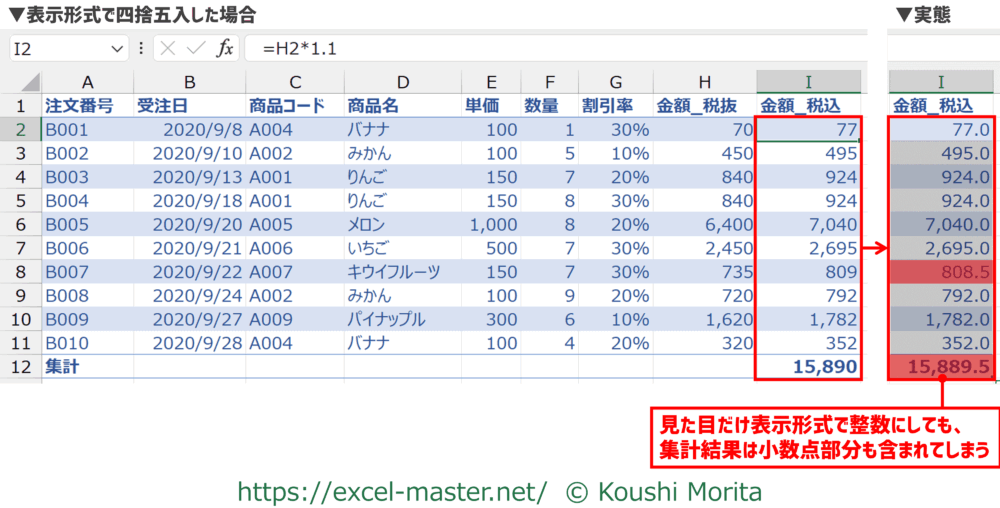Select row 8 header
This screenshot has height=508, width=1000.
click(x=21, y=271)
